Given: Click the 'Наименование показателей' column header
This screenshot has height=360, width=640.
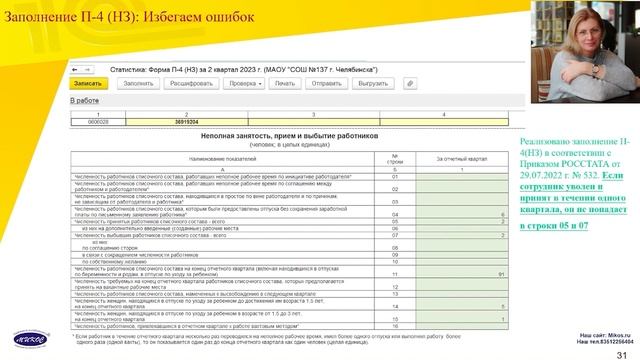Looking at the screenshot, I should coord(223,159).
